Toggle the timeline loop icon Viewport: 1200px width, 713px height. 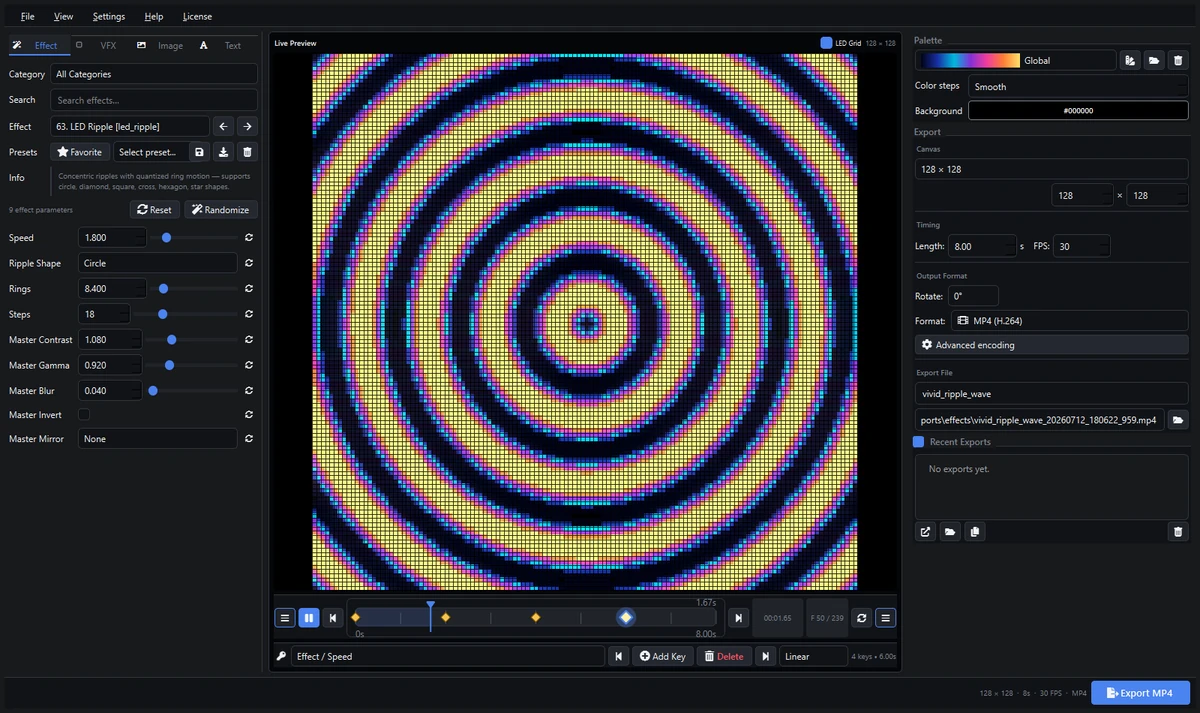pos(862,618)
